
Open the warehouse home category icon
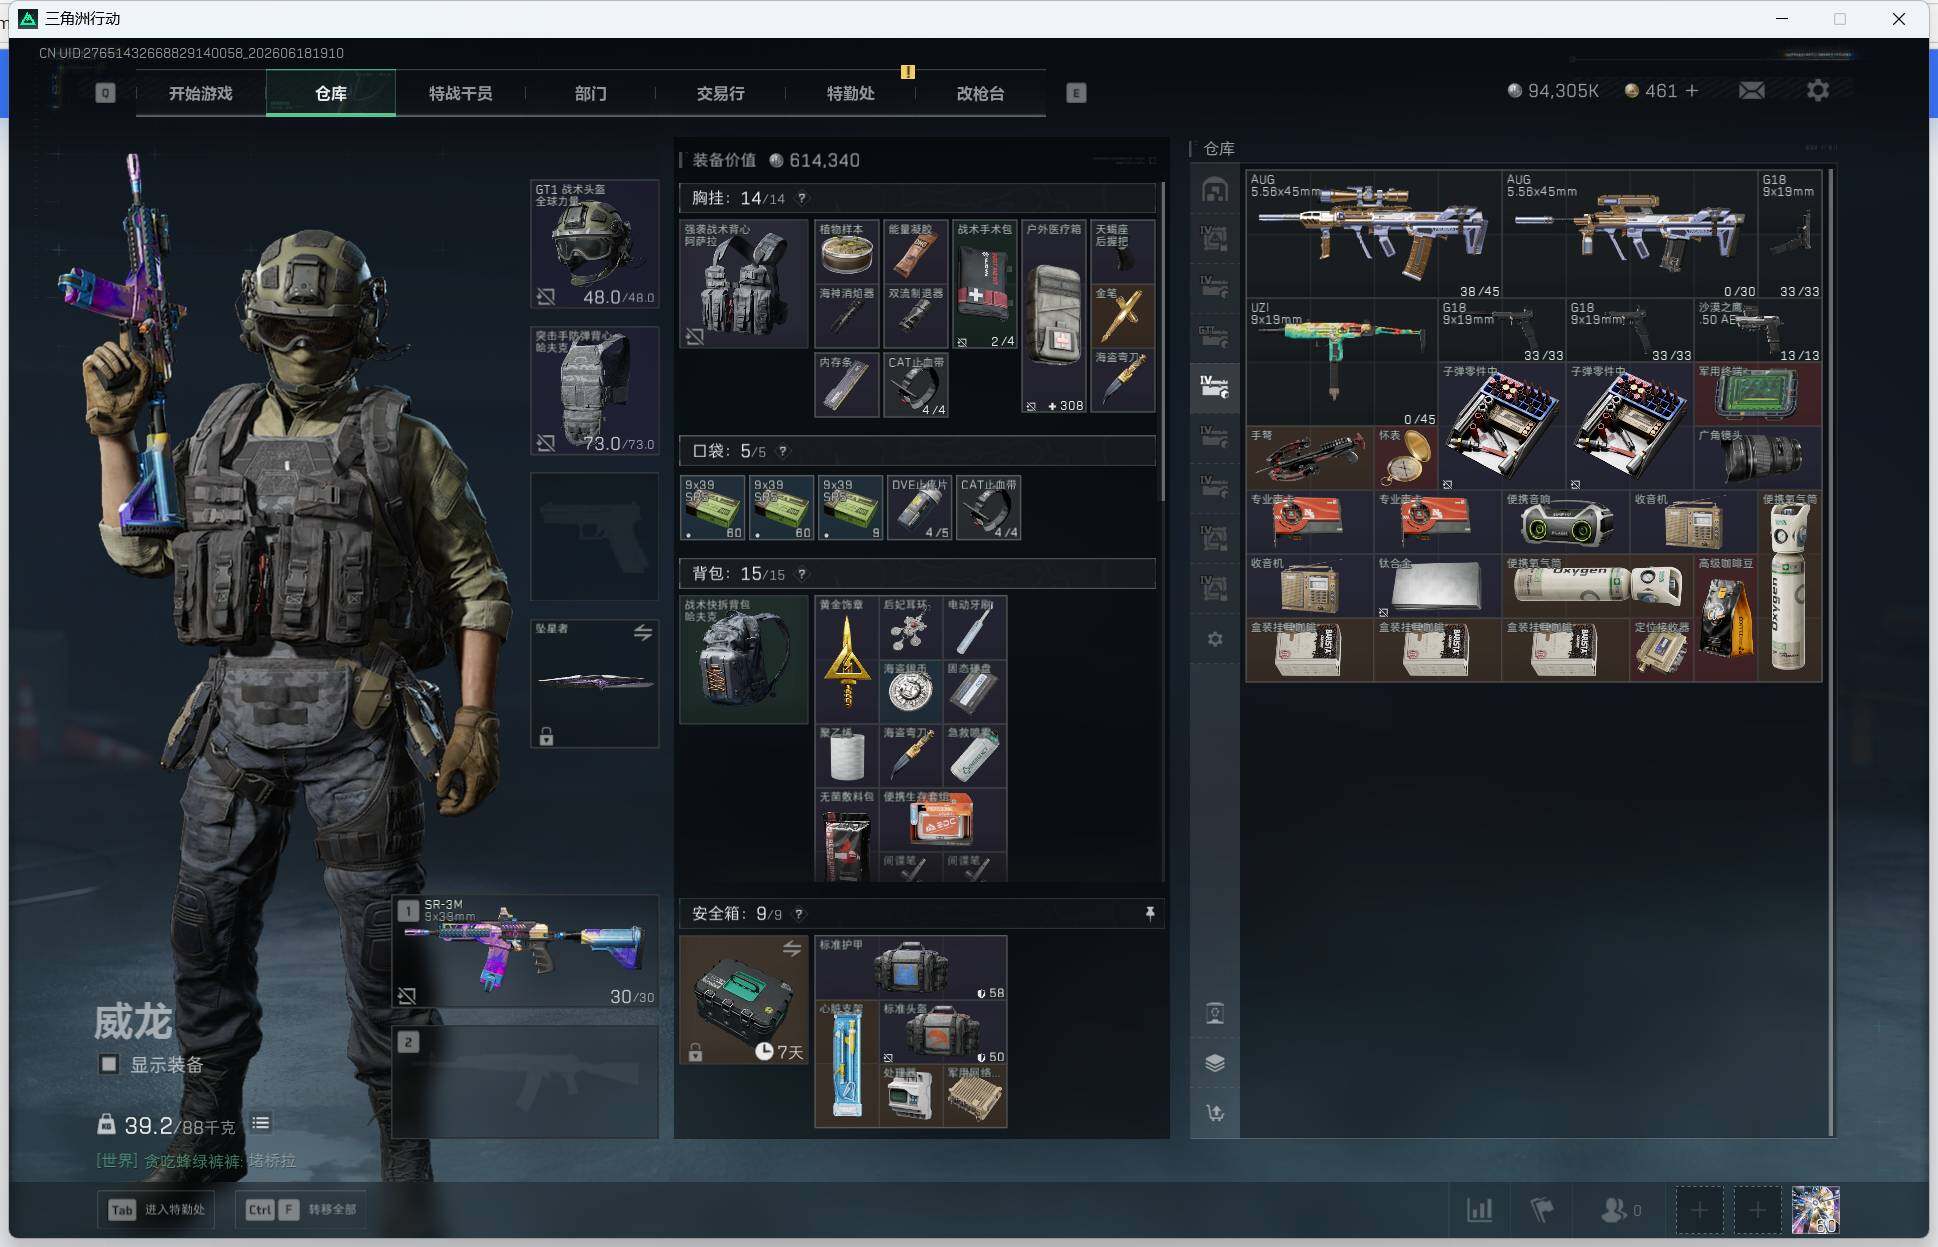pos(1215,190)
